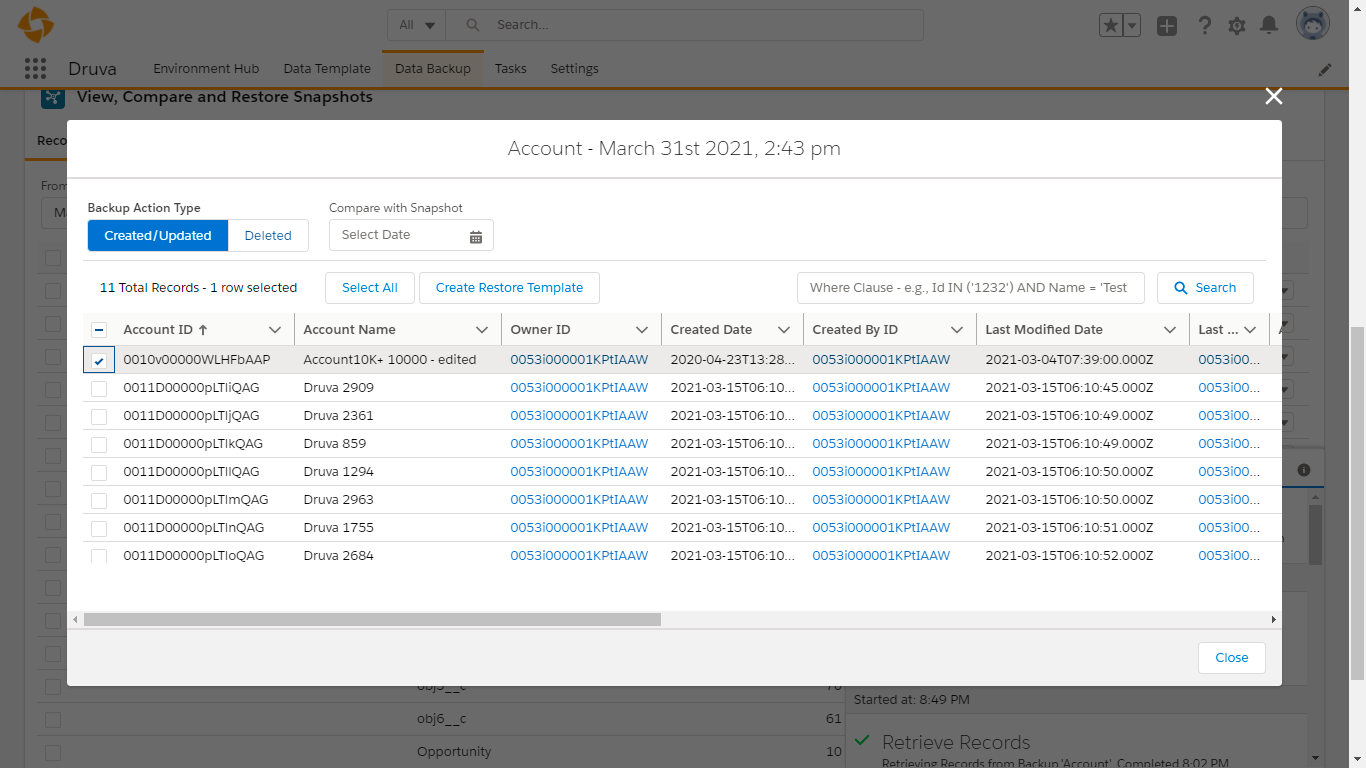The width and height of the screenshot is (1366, 768).
Task: Open the truncated Last... column menu chevron
Action: (x=1250, y=330)
